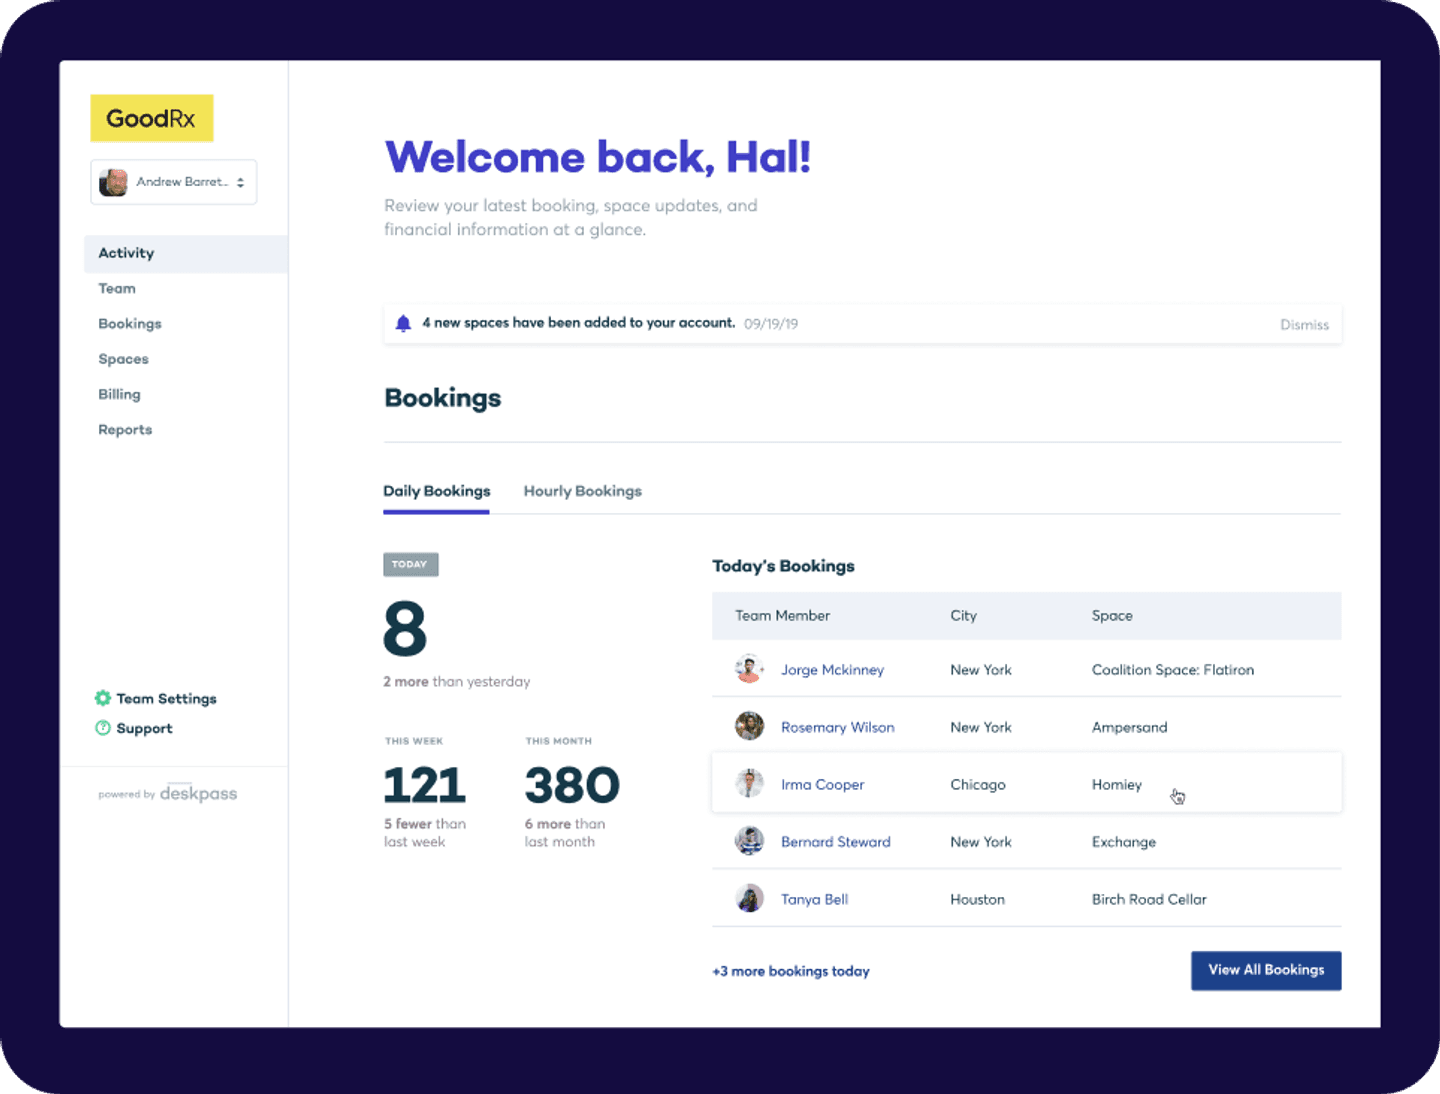Viewport: 1440px width, 1094px height.
Task: Click Jorge Mckinney's avatar
Action: pos(749,669)
